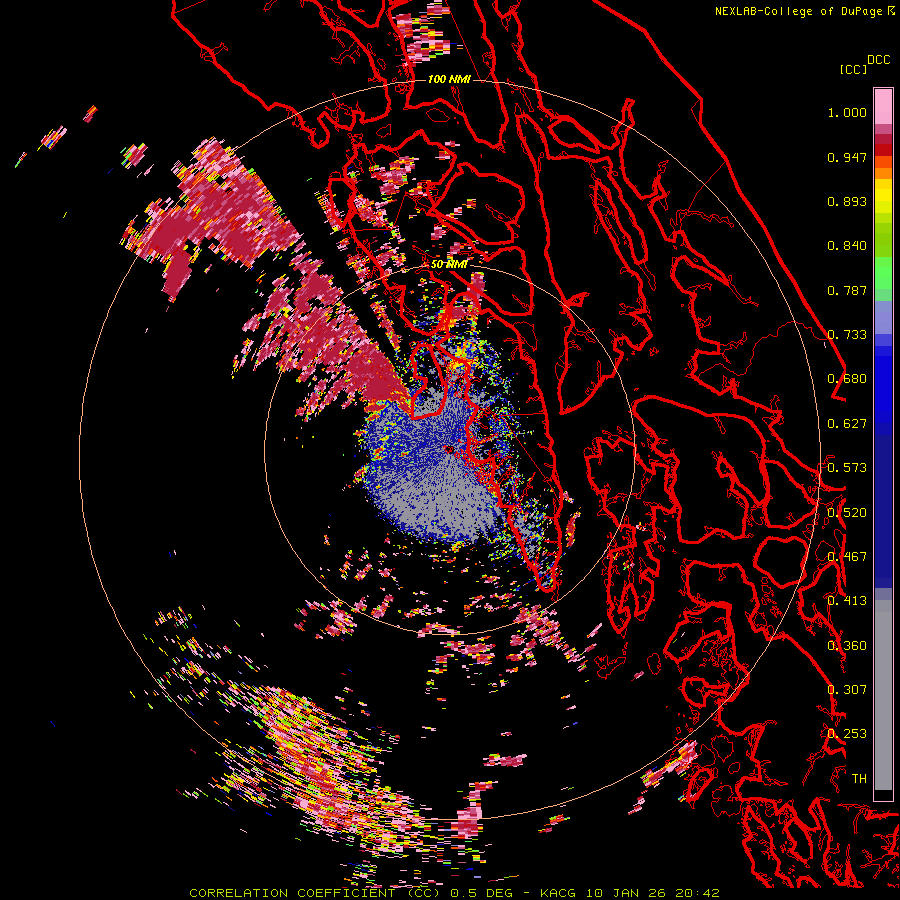Click the gray segment of color bar
The image size is (900, 900).
[x=883, y=695]
